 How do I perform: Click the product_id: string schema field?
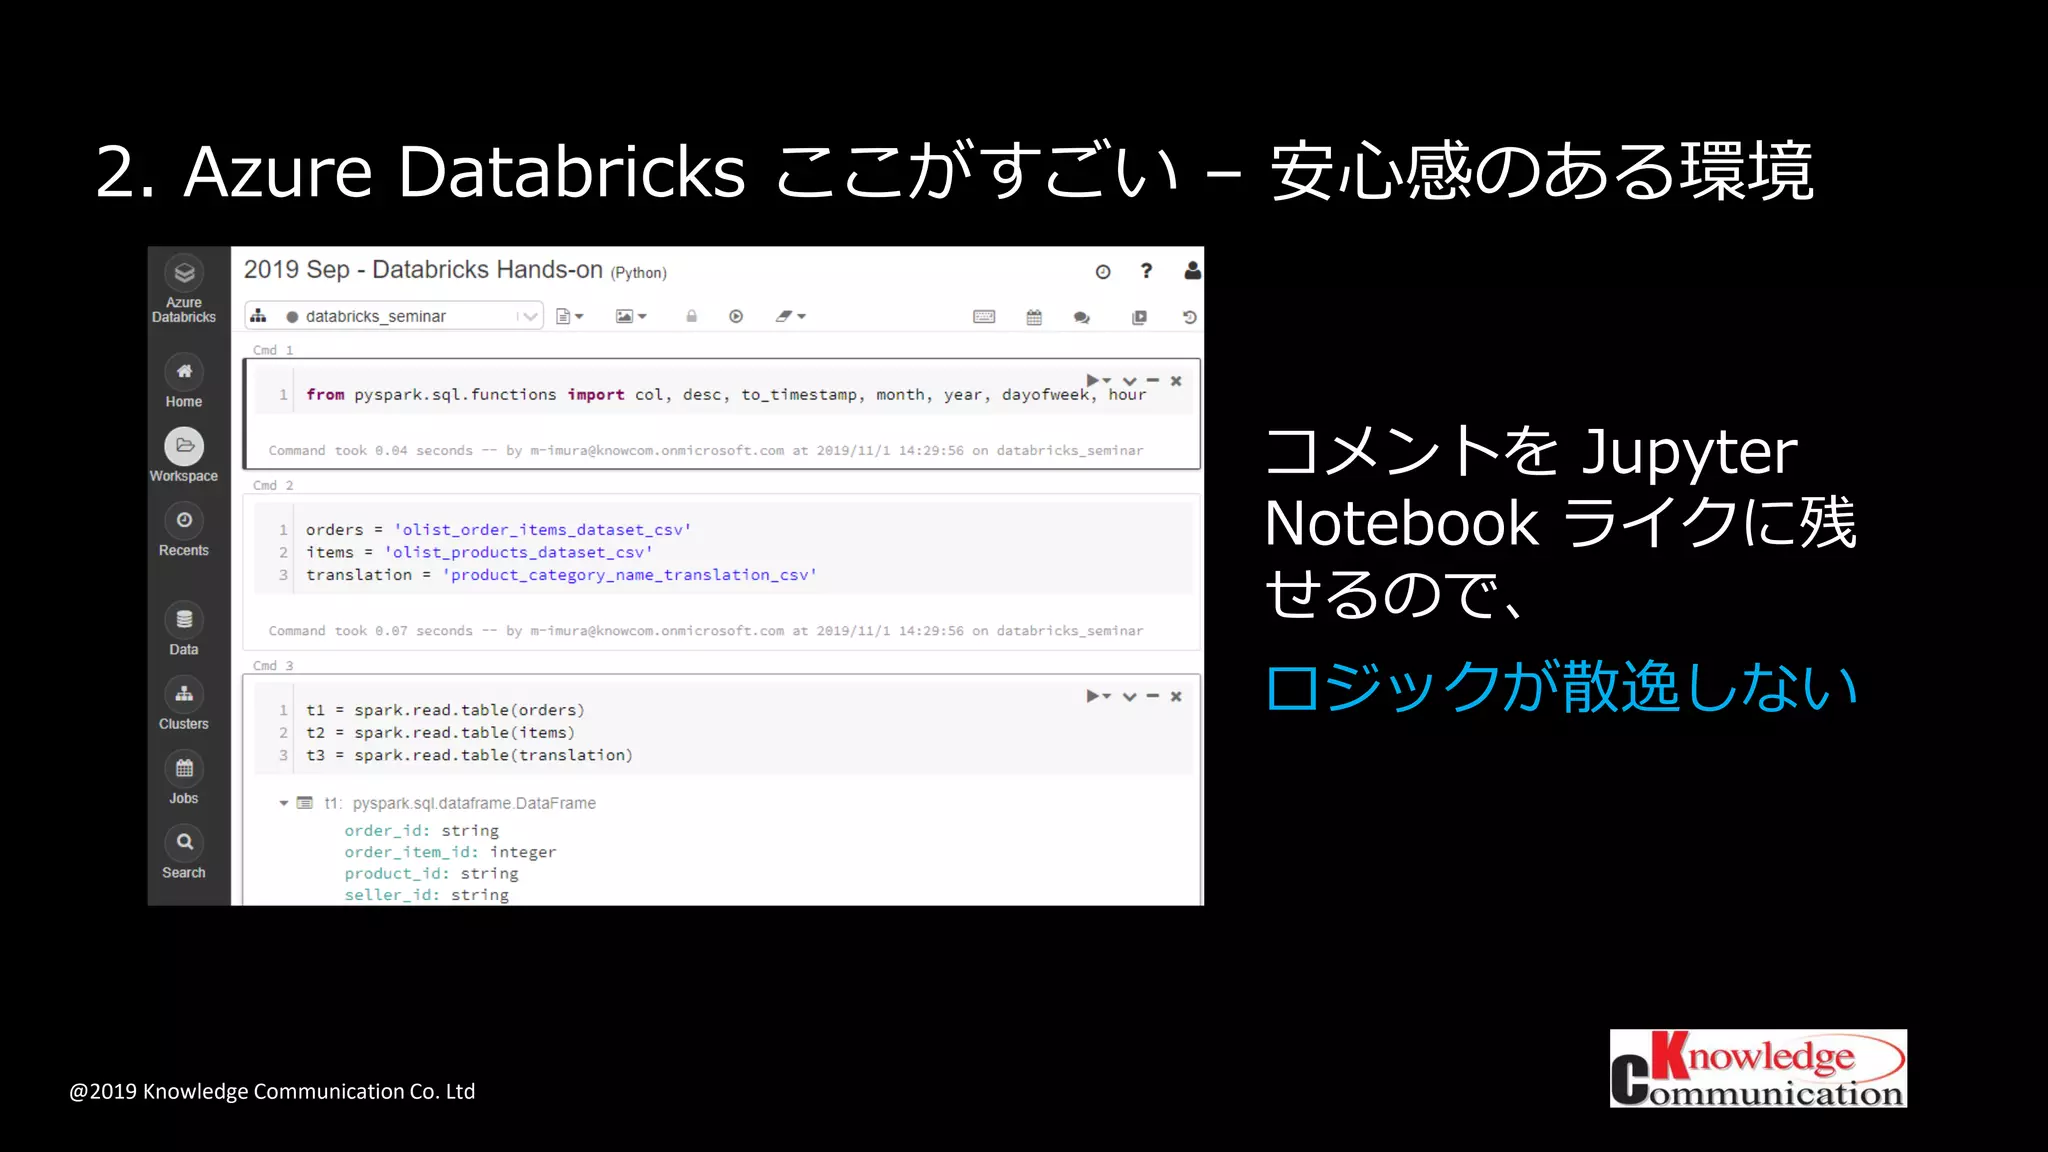[431, 873]
